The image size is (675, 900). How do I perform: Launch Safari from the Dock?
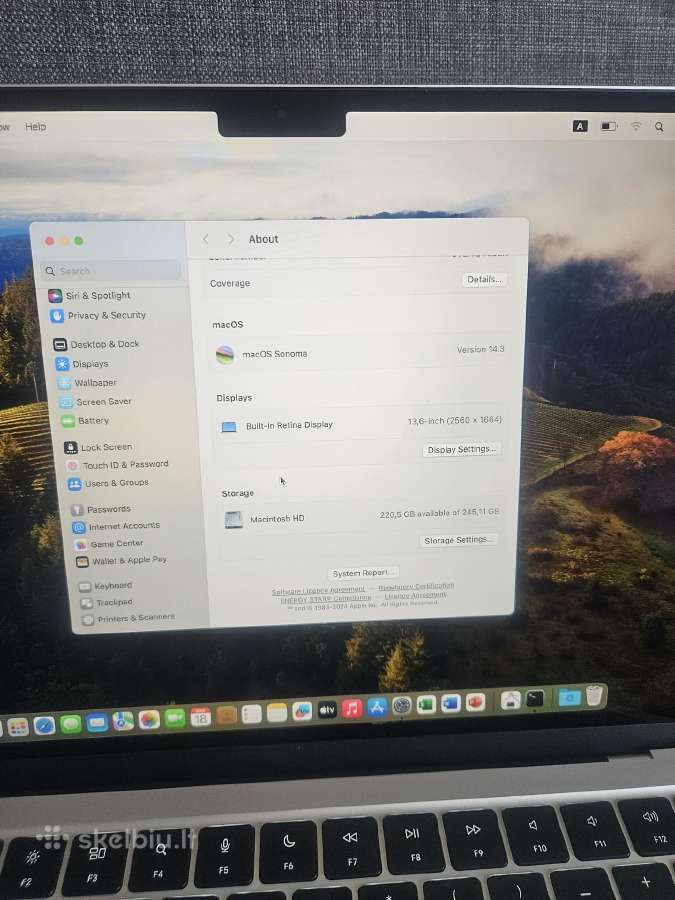pyautogui.click(x=44, y=725)
